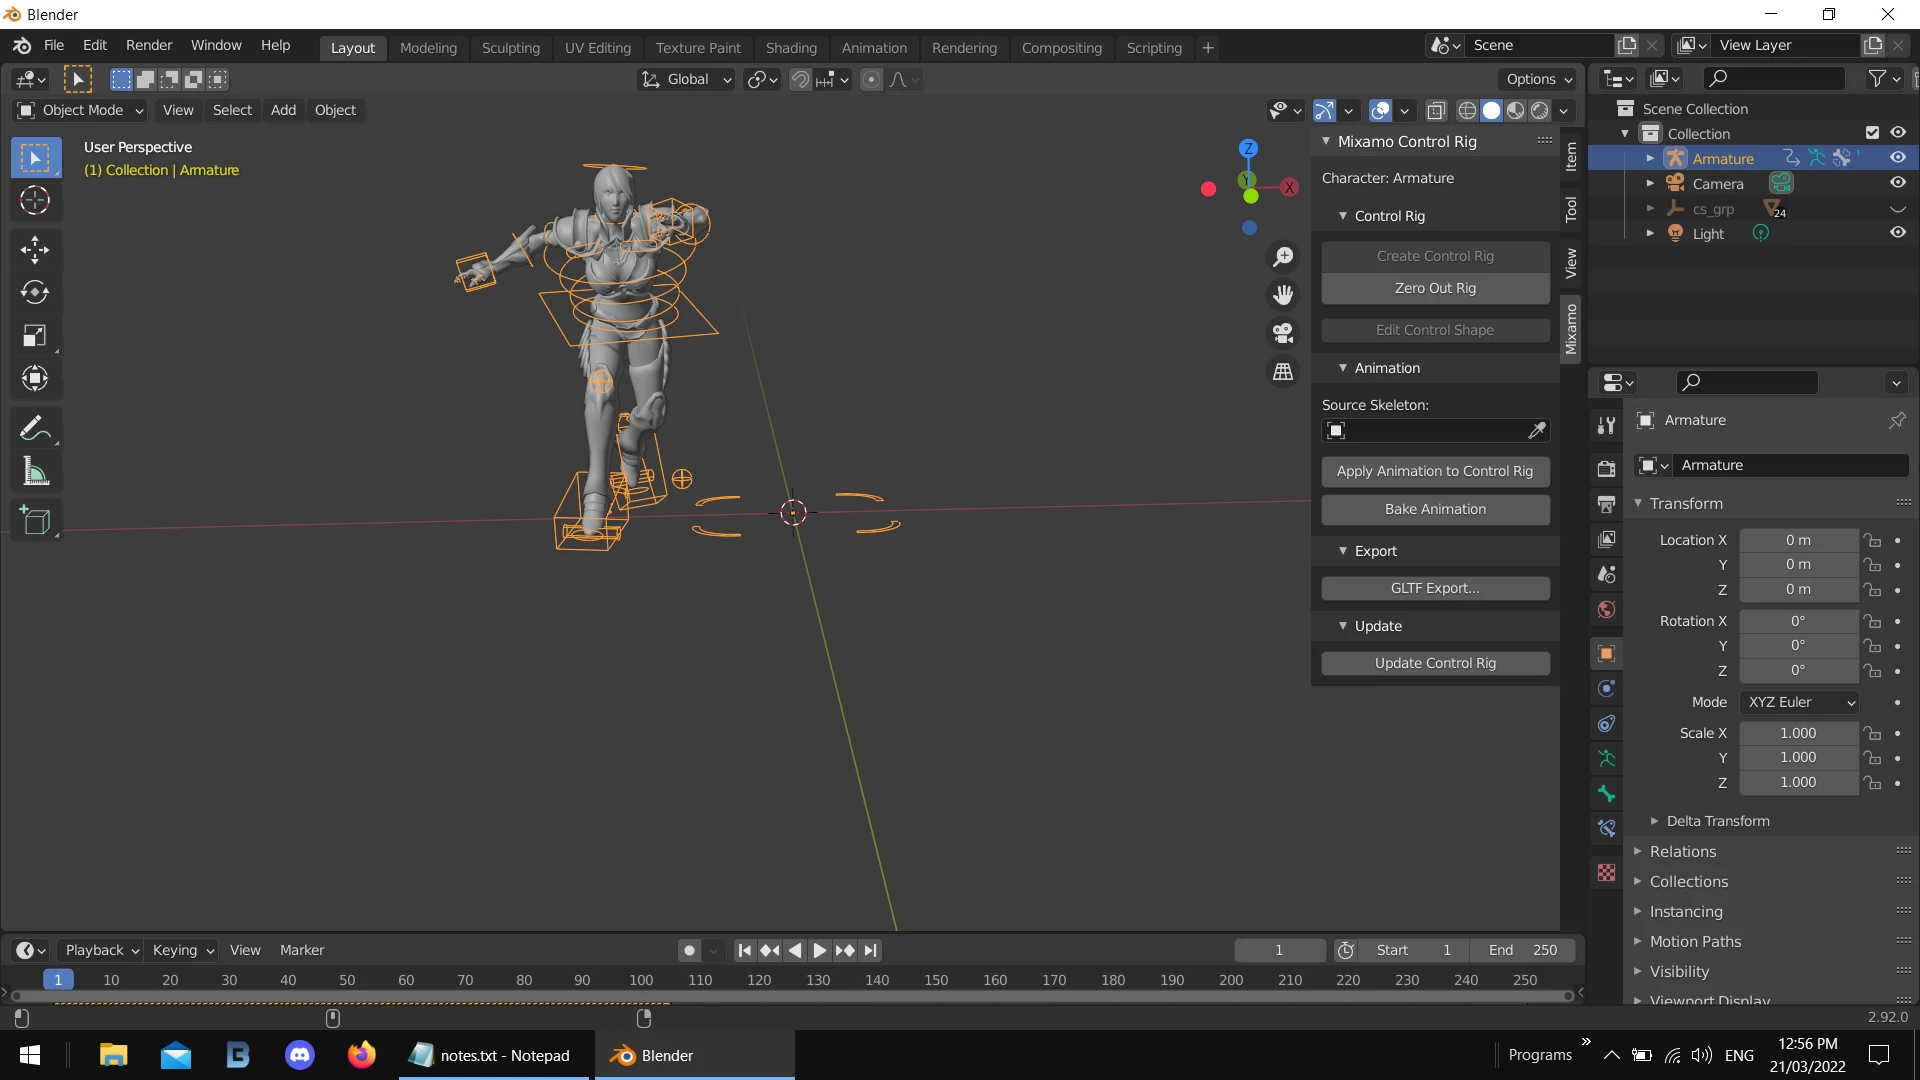1920x1080 pixels.
Task: Click the Zero Out Rig button
Action: (x=1434, y=288)
